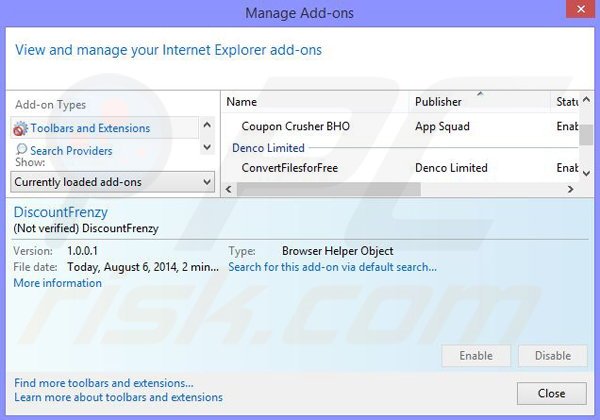Click horizontal scrollbar left arrow

coord(229,189)
